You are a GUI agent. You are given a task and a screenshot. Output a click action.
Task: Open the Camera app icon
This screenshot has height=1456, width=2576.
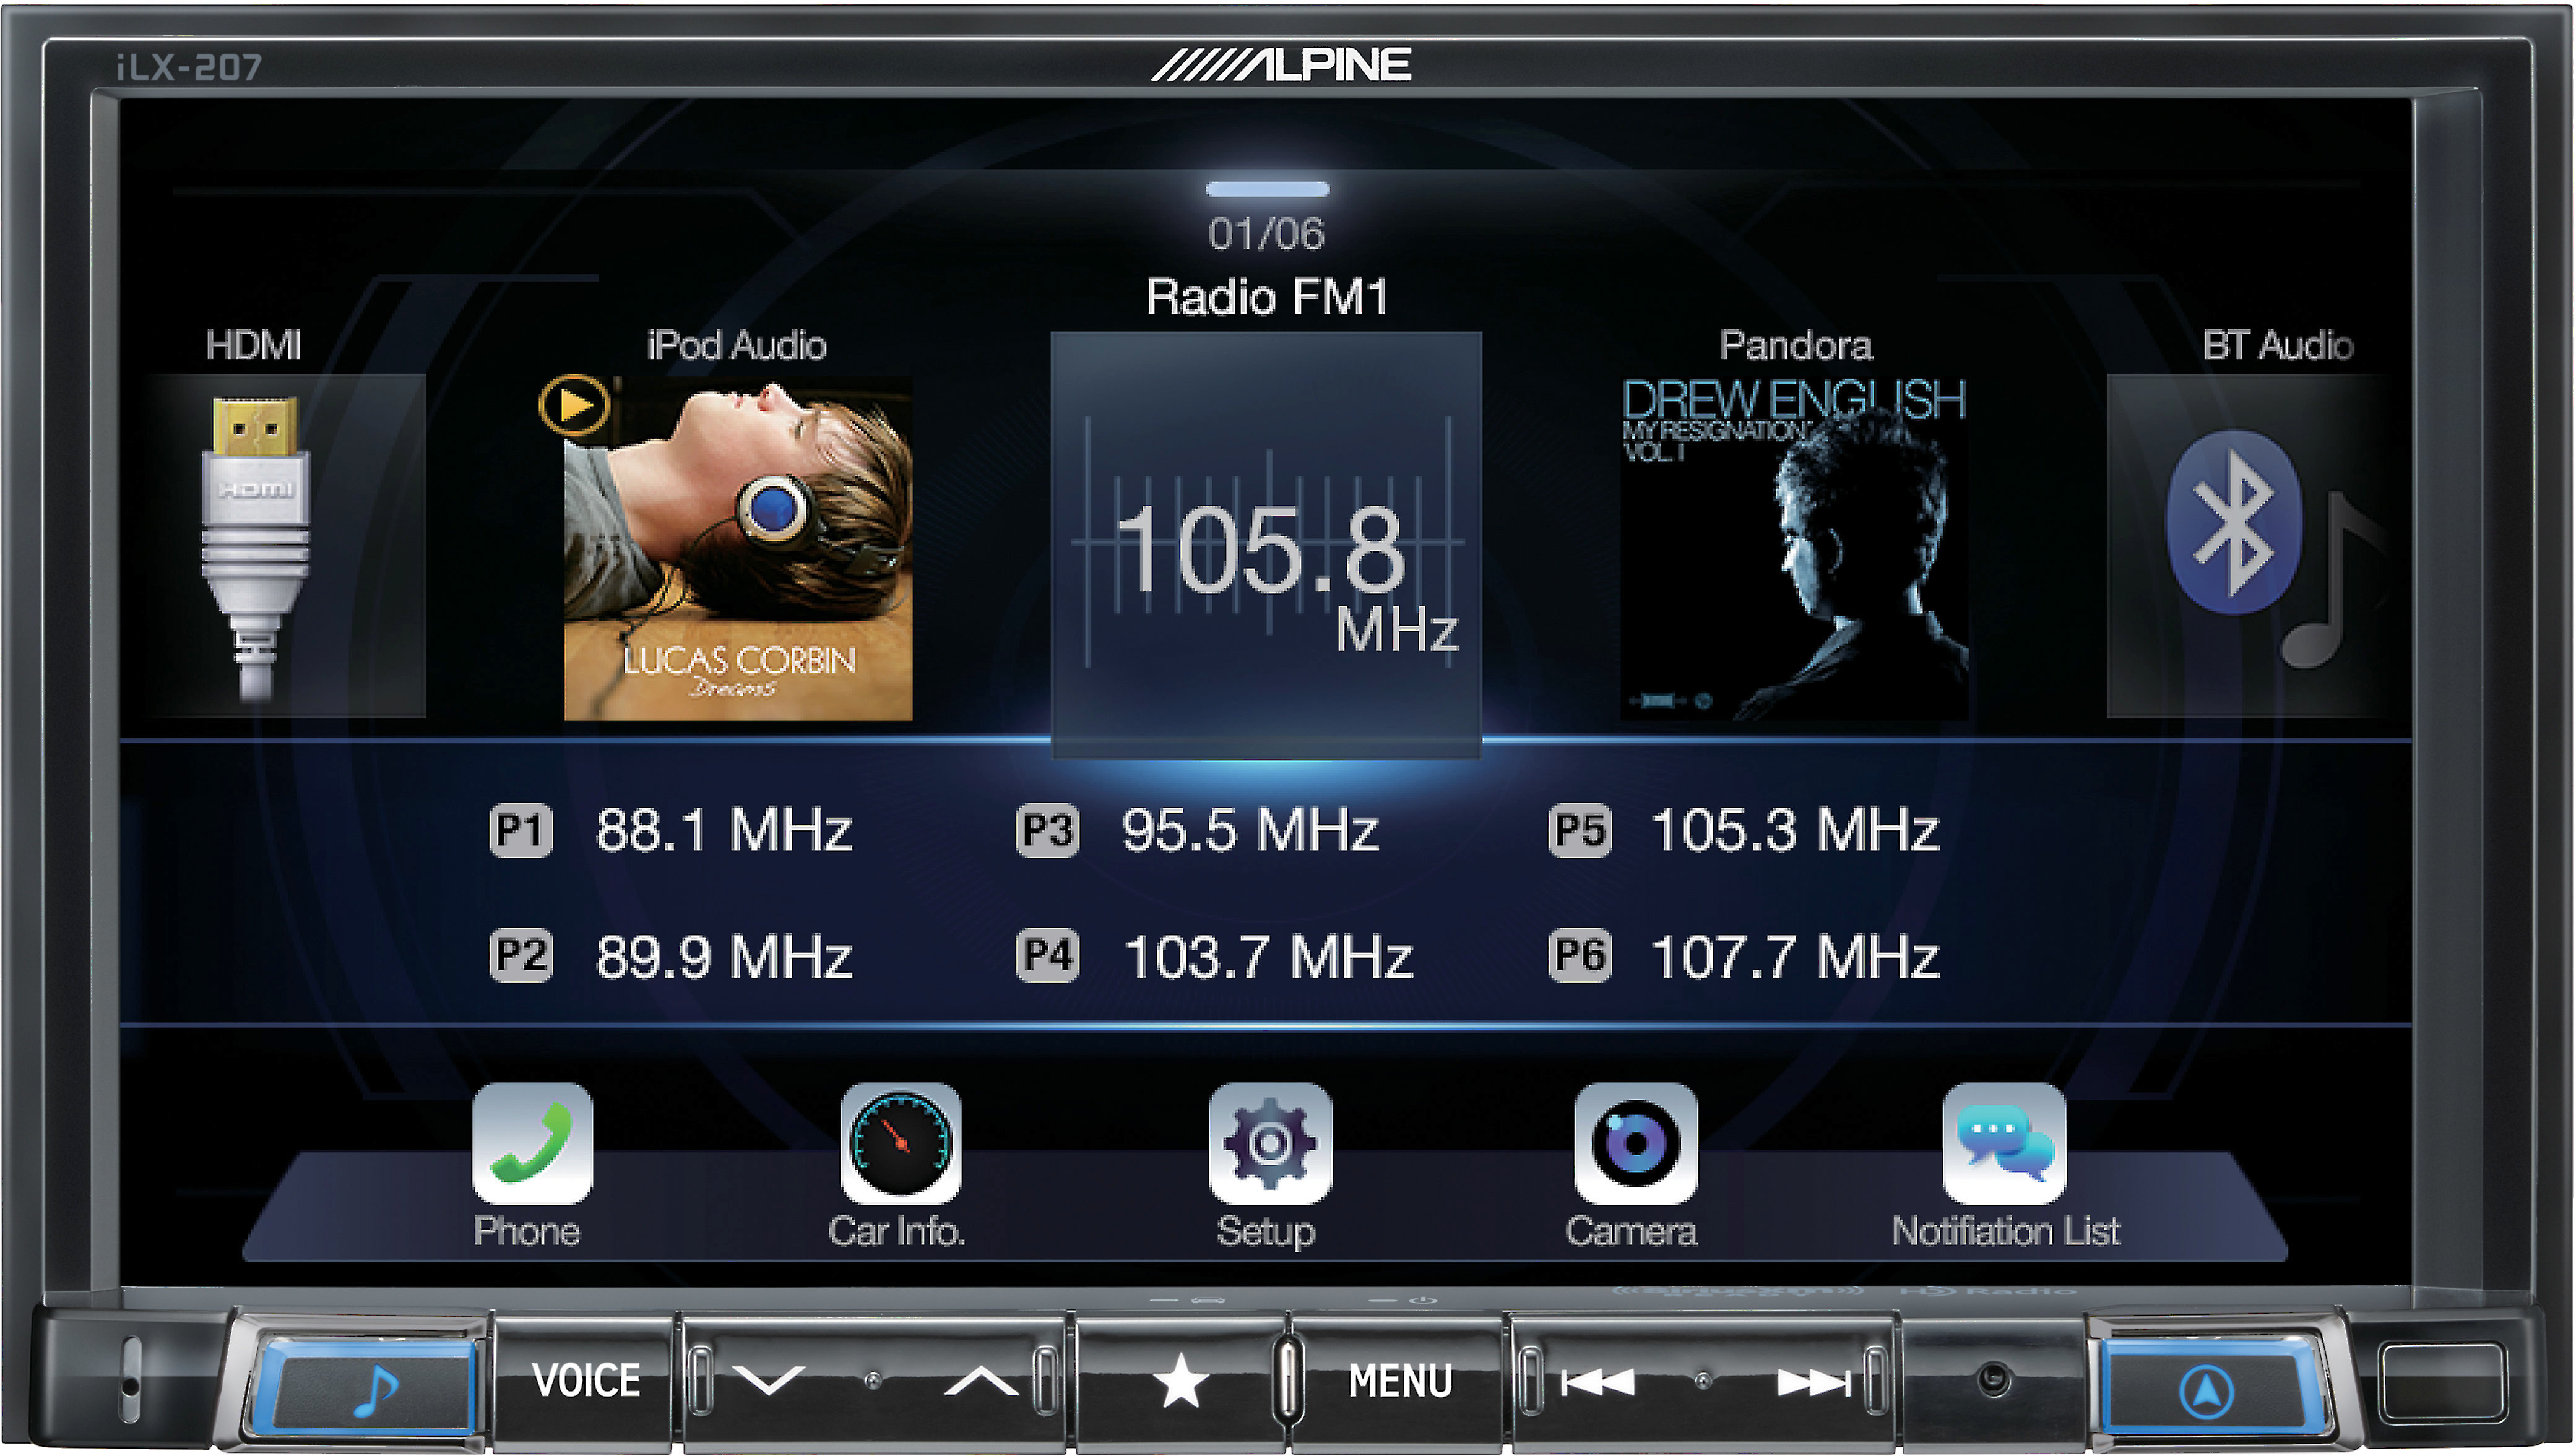[1635, 1143]
